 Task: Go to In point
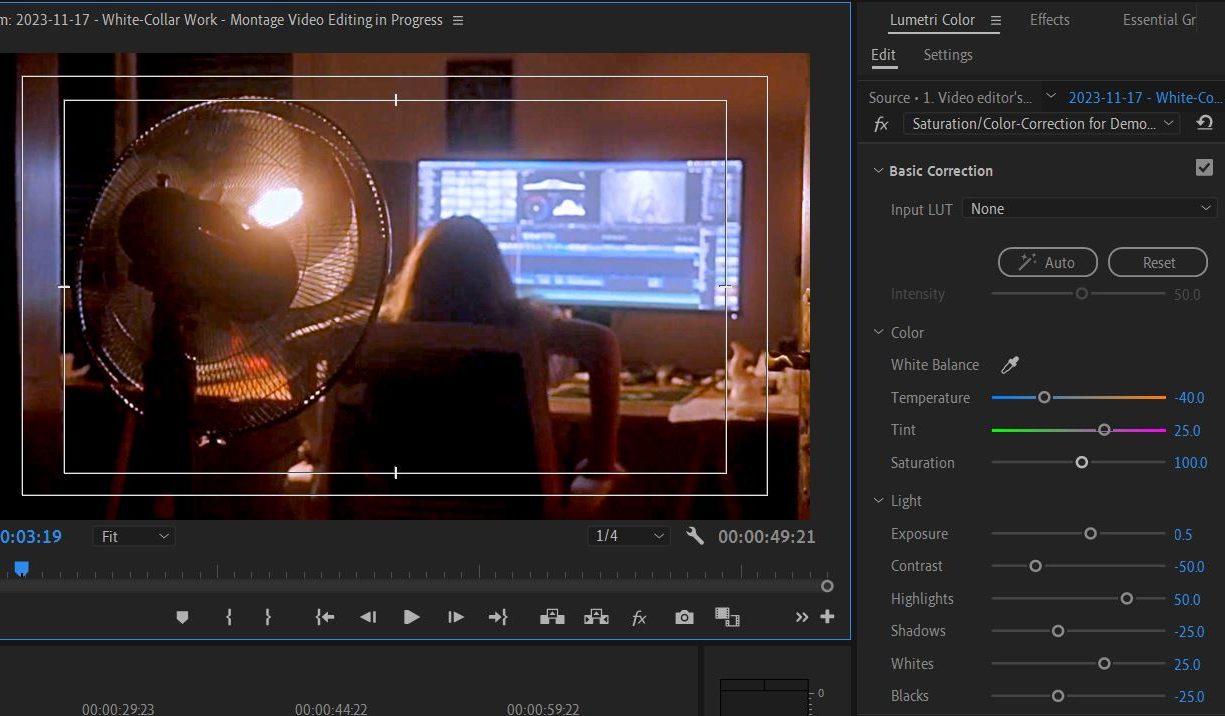tap(324, 617)
